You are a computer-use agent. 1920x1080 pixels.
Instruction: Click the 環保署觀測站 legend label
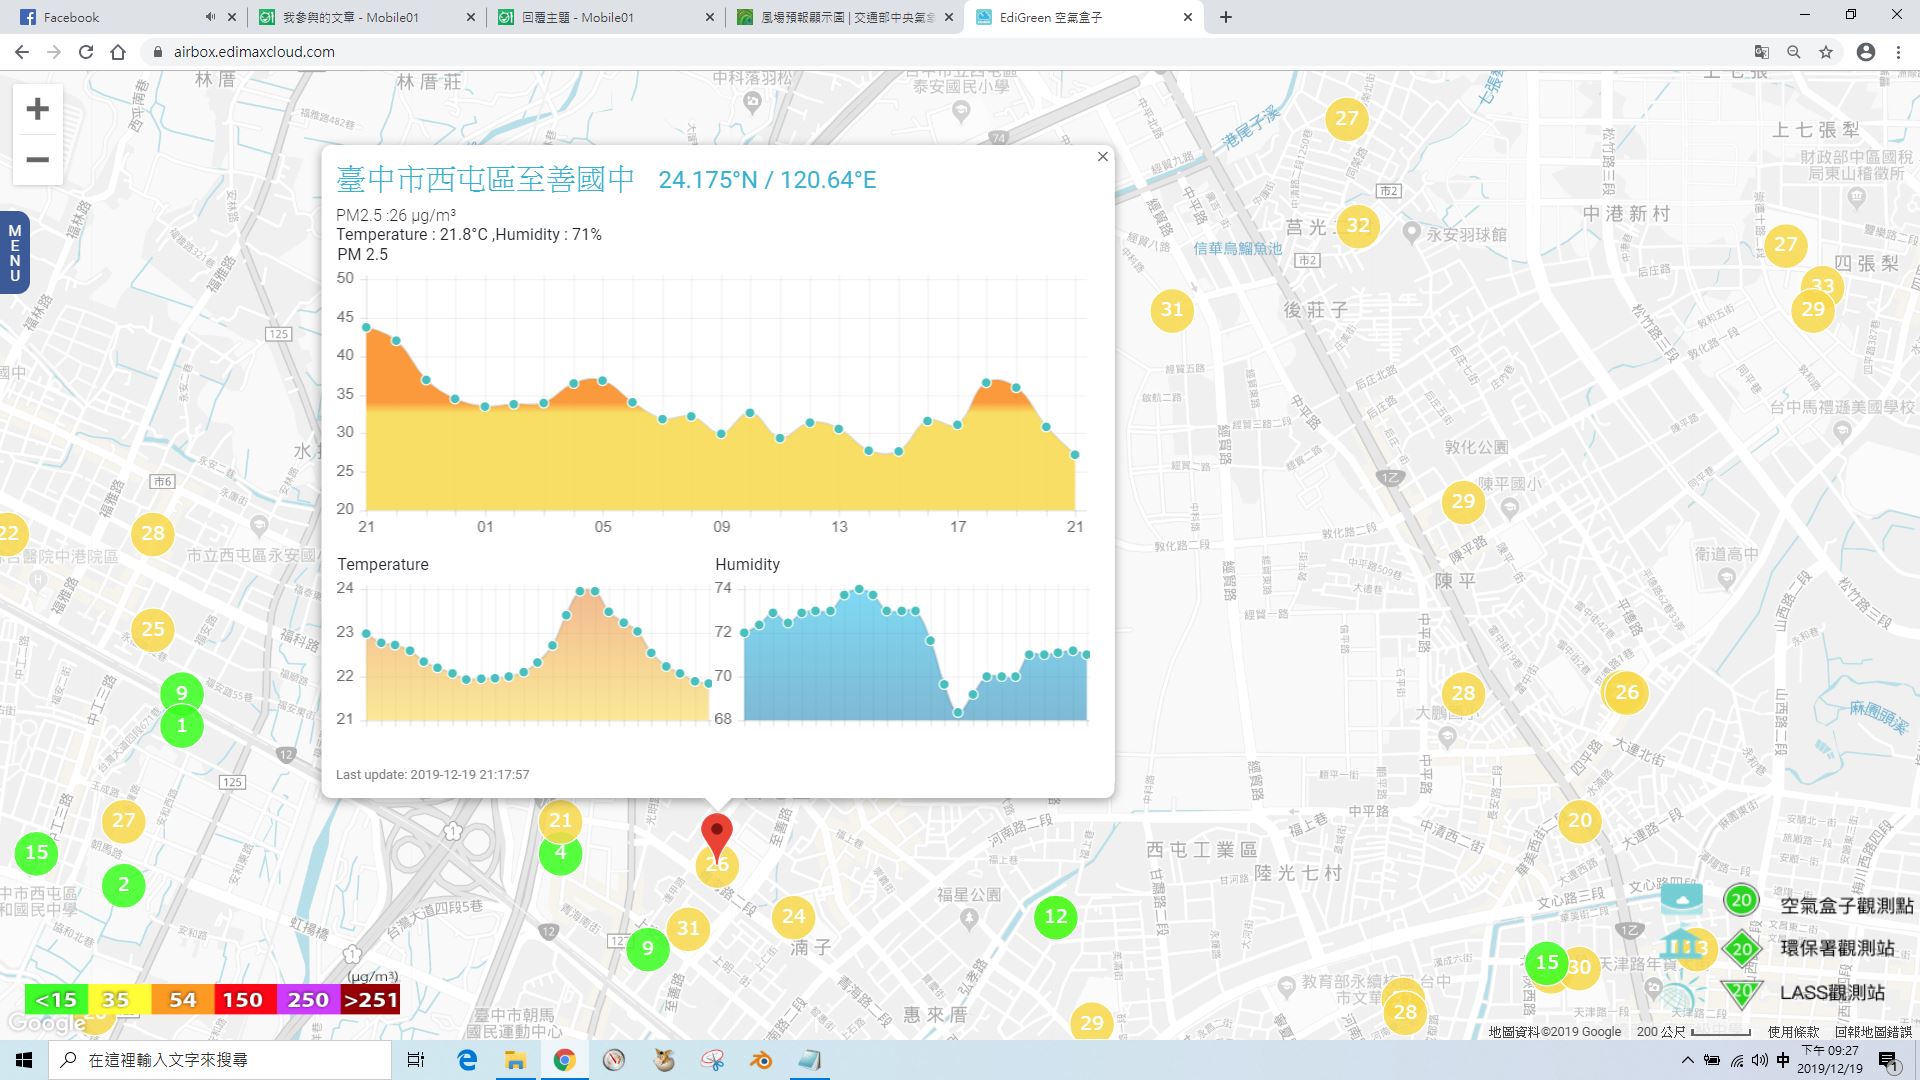click(x=1837, y=948)
